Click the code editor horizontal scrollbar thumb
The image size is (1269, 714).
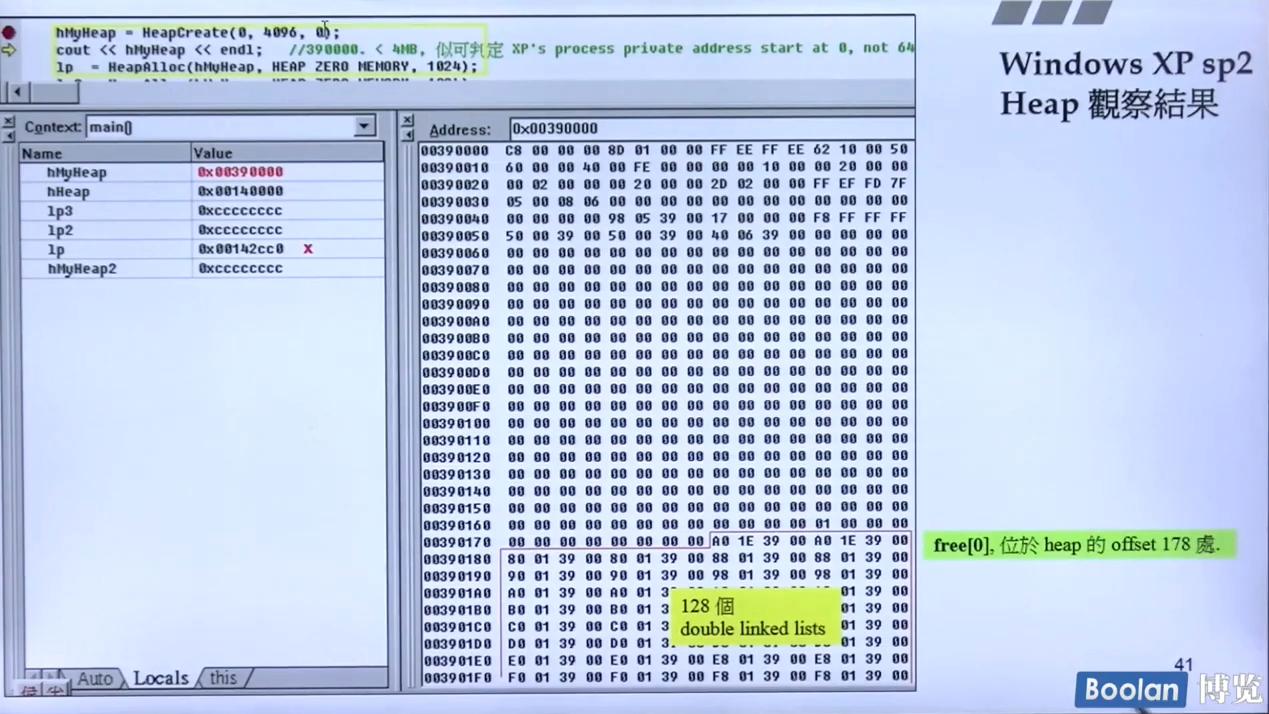pos(54,92)
